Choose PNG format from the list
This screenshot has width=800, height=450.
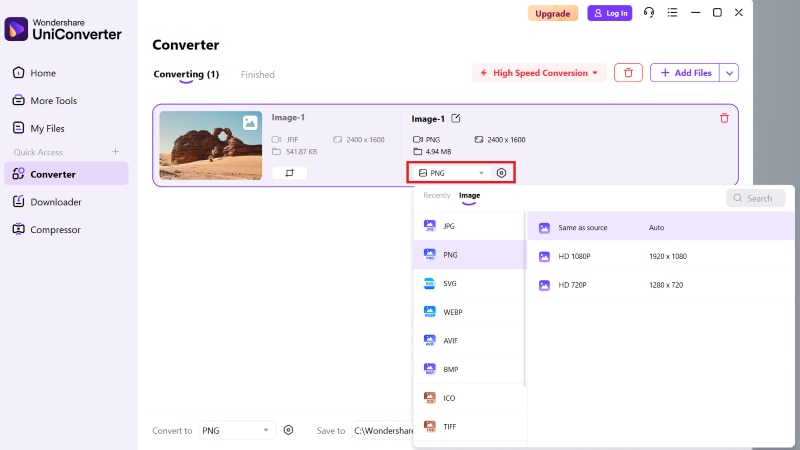pos(469,255)
